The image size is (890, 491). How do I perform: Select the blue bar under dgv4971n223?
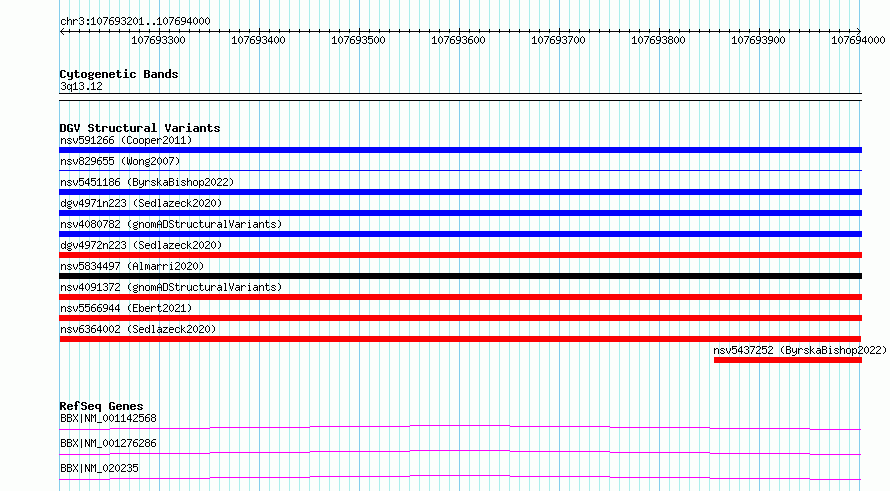click(x=460, y=213)
